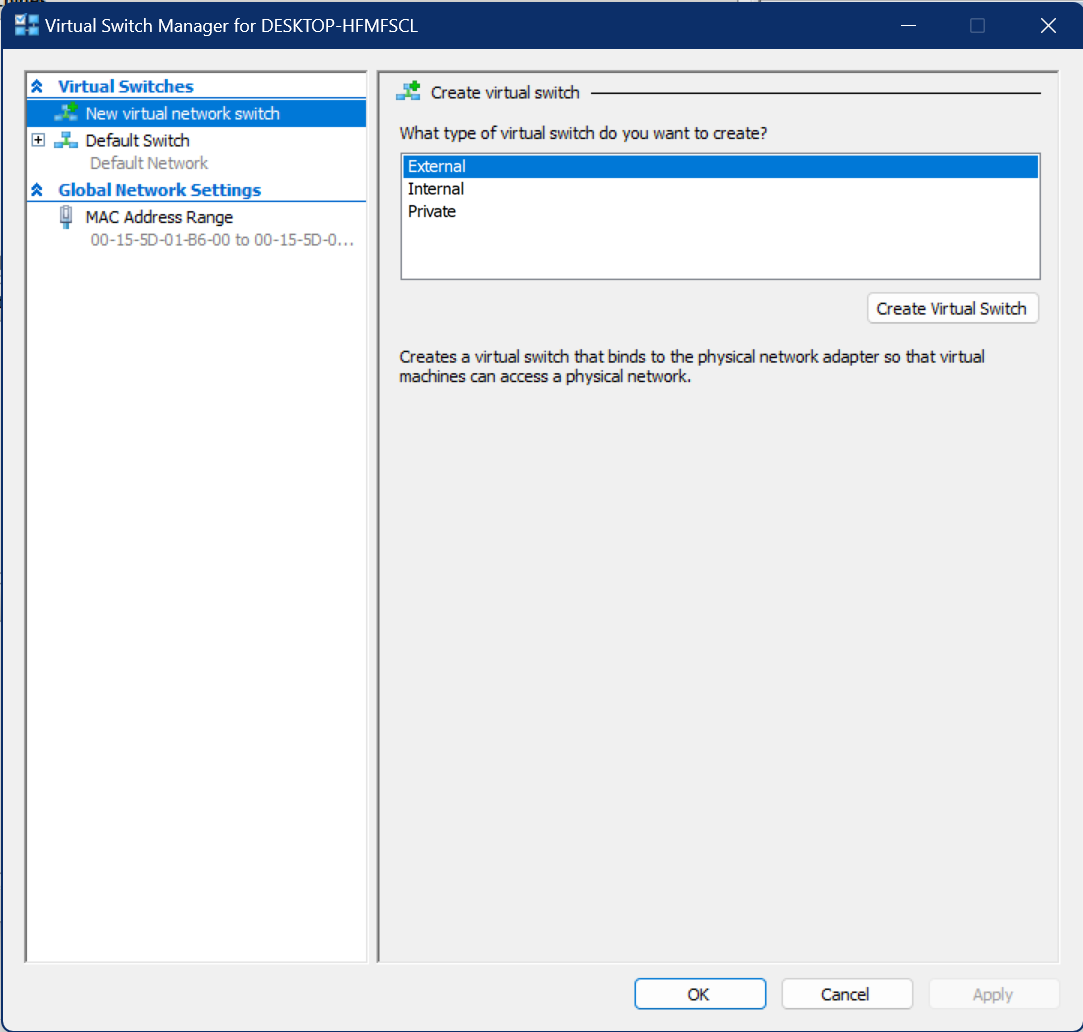Image resolution: width=1083 pixels, height=1032 pixels.
Task: Close the Virtual Switch Manager window
Action: [x=1048, y=25]
